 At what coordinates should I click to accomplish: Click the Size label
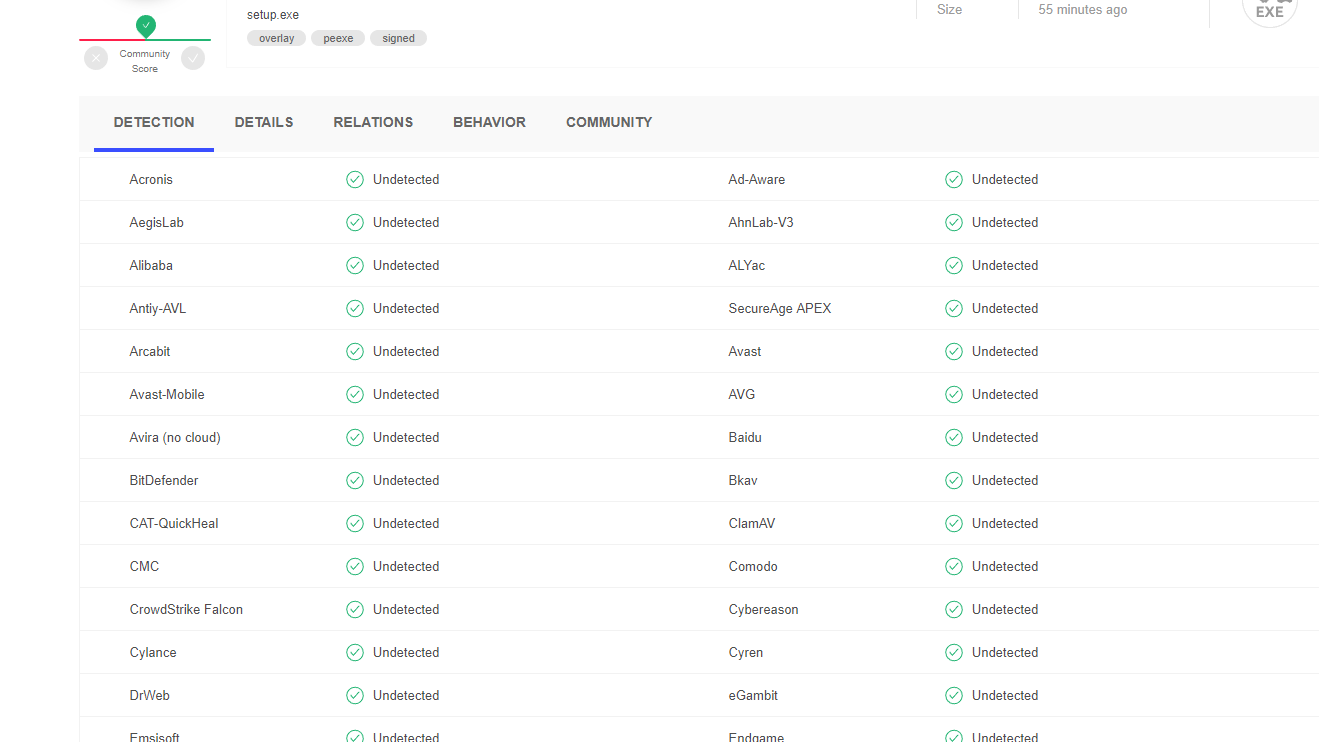949,10
